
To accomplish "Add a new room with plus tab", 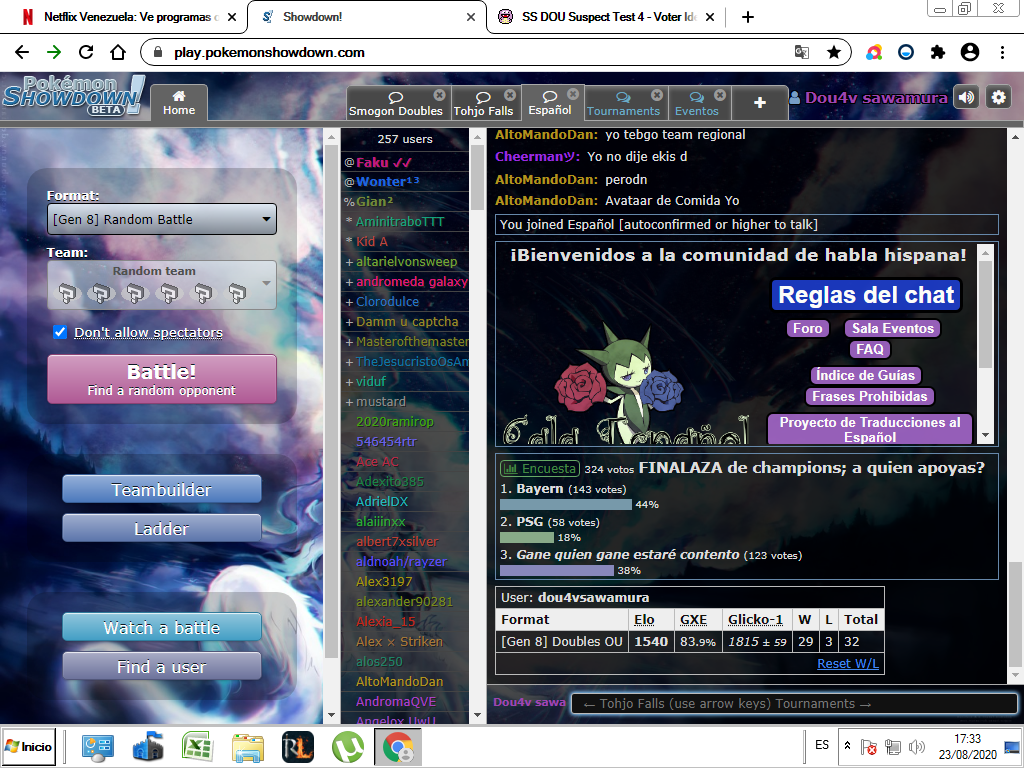I will tap(760, 103).
